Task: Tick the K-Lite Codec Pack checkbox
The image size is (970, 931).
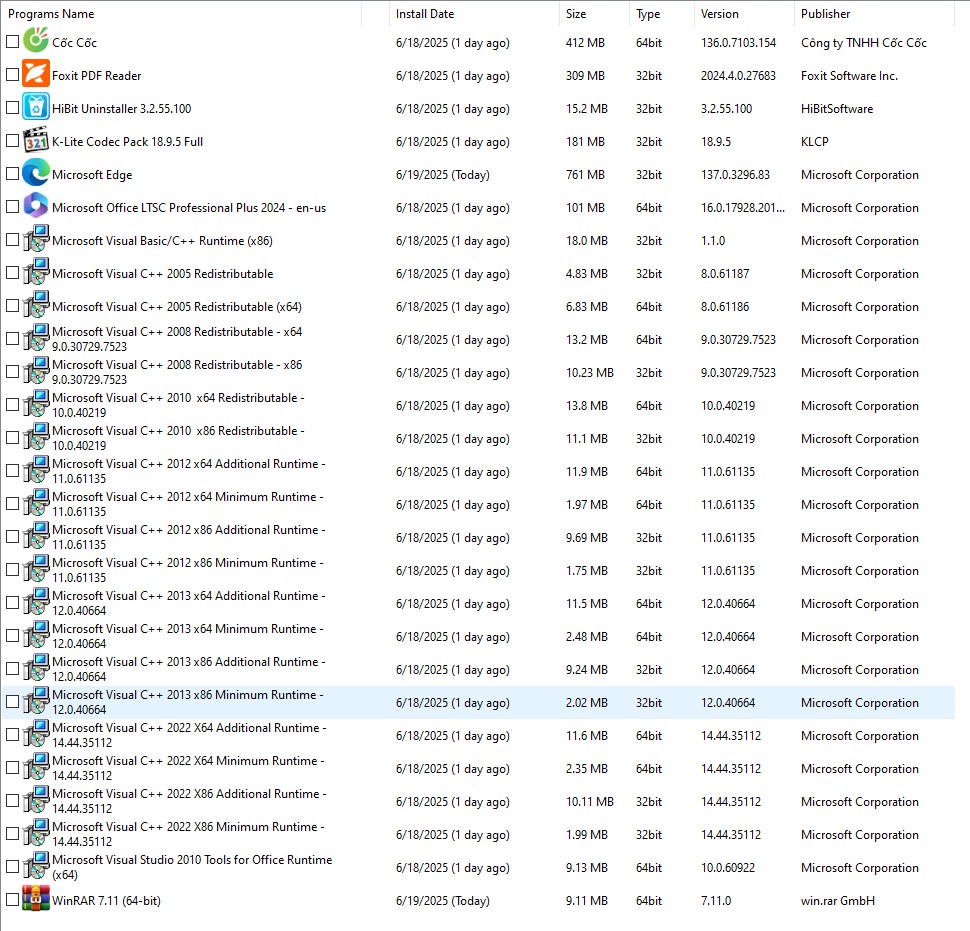Action: click(12, 140)
